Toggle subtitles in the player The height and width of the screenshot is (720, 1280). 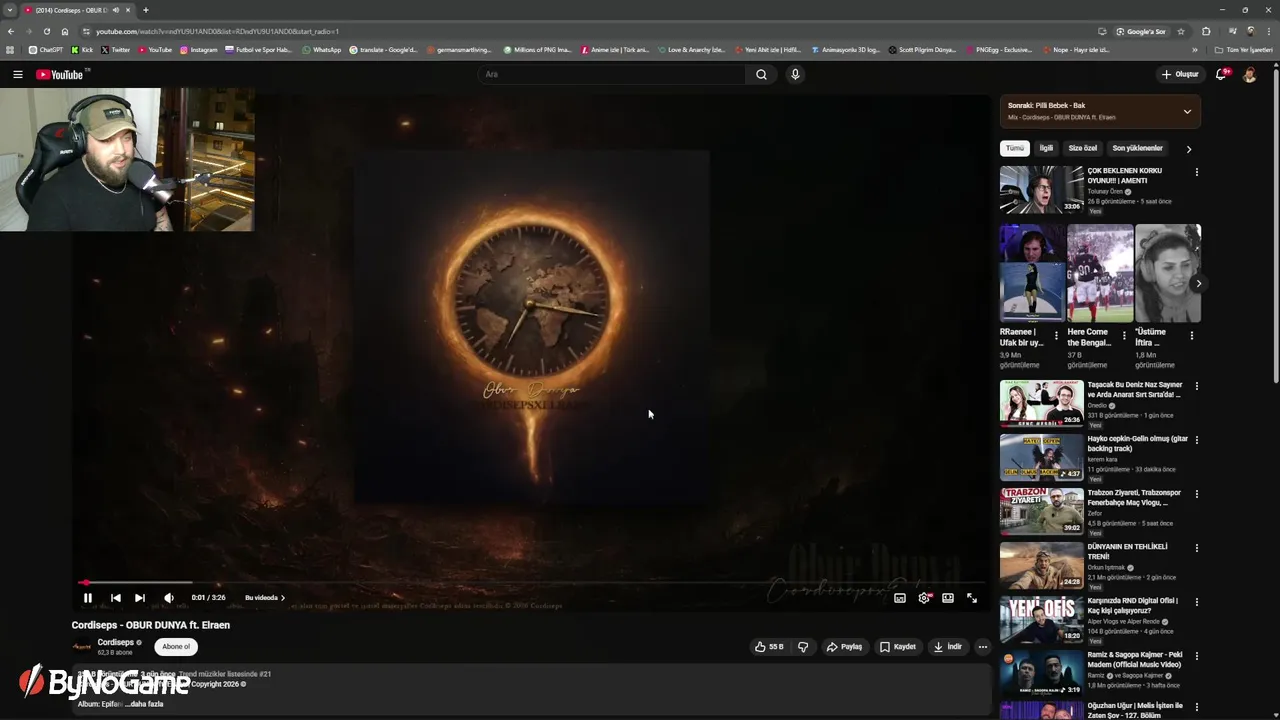click(x=900, y=598)
